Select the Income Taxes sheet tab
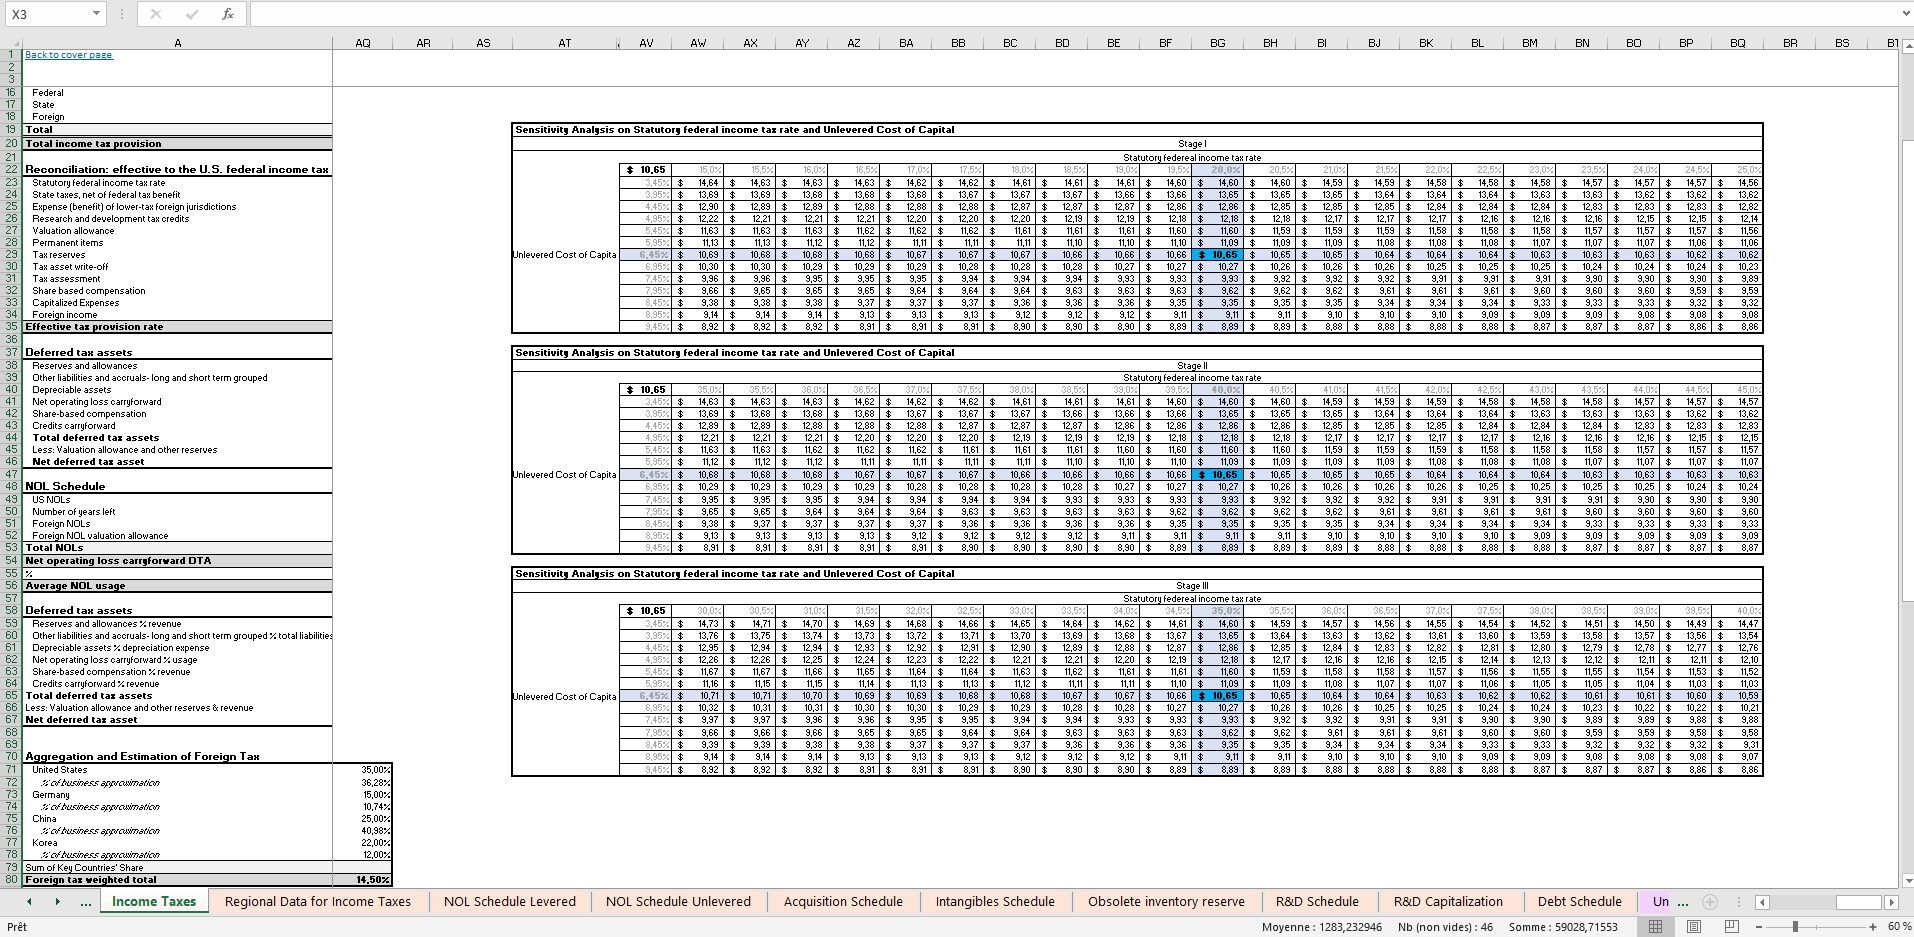This screenshot has height=937, width=1914. tap(154, 901)
